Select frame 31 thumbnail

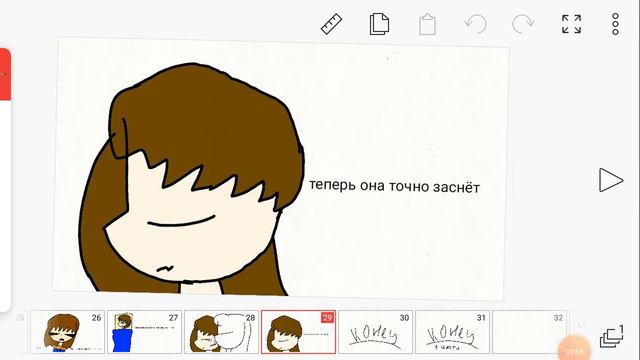tap(452, 332)
